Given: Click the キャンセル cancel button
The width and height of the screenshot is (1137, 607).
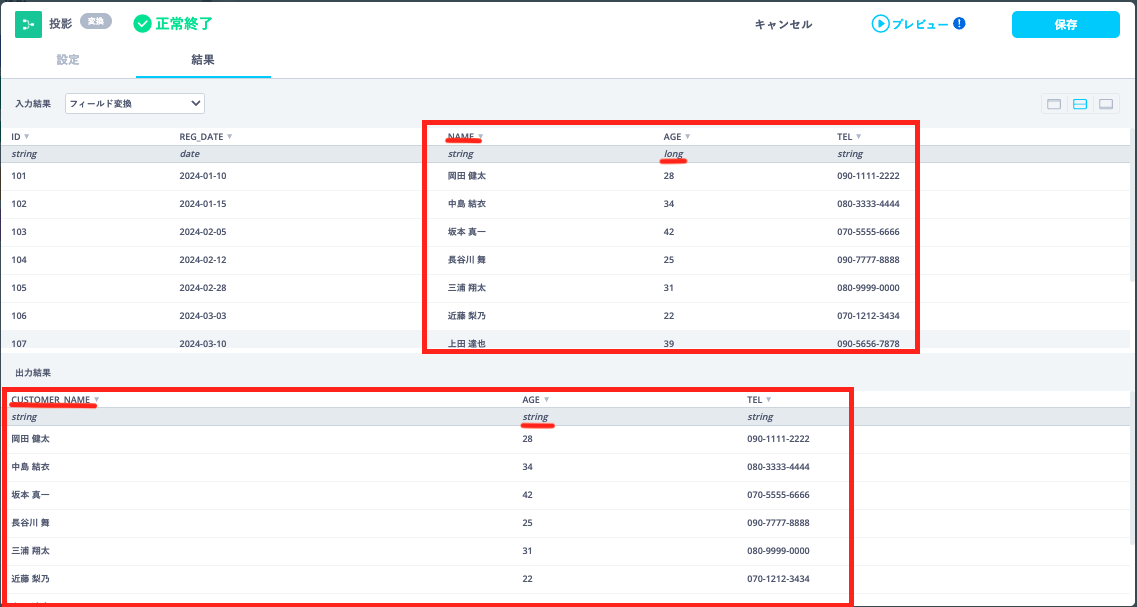Looking at the screenshot, I should [x=783, y=24].
